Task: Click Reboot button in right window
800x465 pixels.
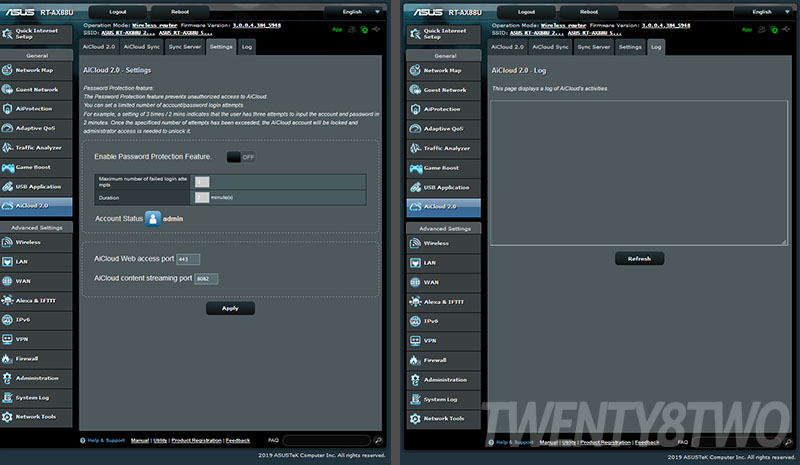Action: [x=589, y=12]
